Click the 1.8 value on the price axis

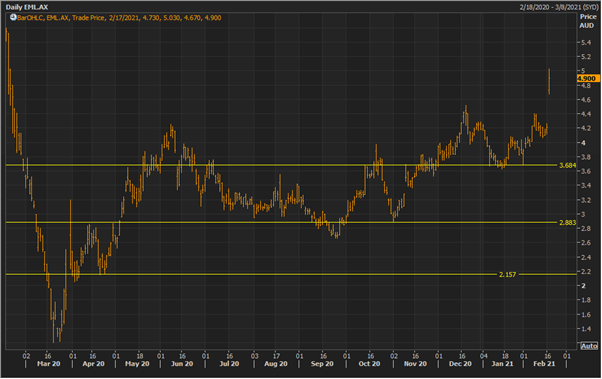586,300
